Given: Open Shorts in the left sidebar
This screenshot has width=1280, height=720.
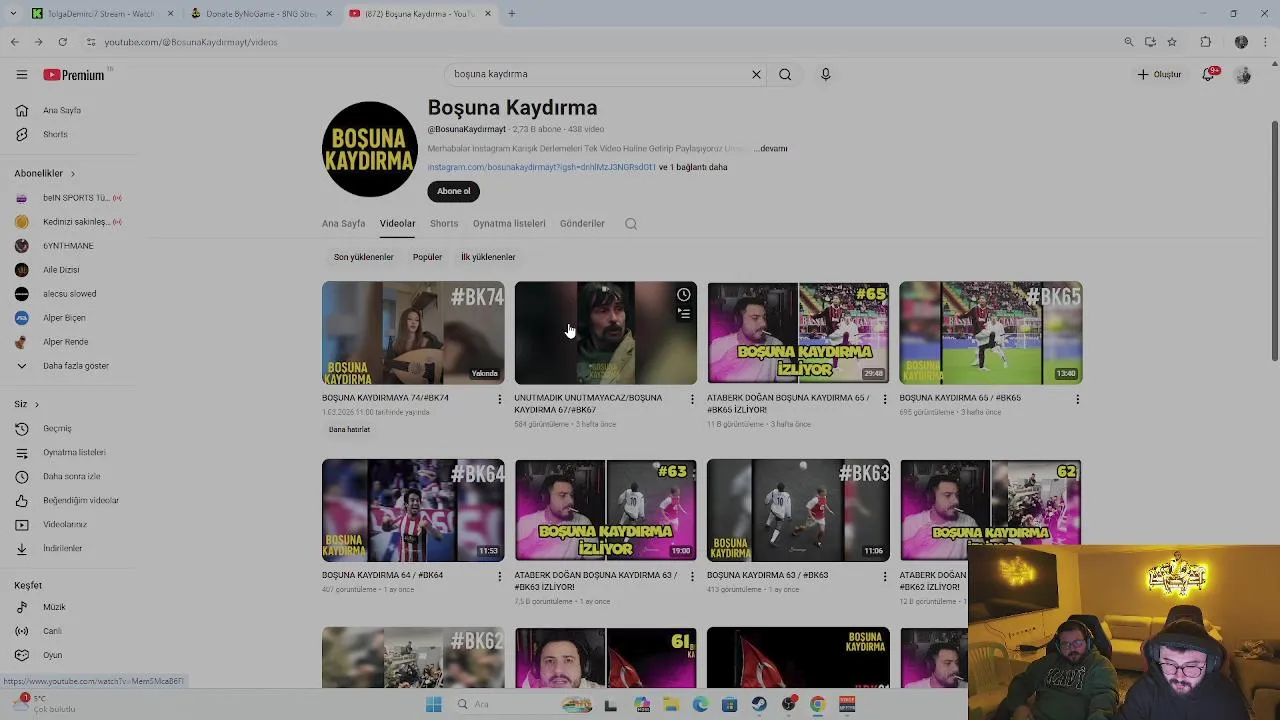Looking at the screenshot, I should (55, 134).
